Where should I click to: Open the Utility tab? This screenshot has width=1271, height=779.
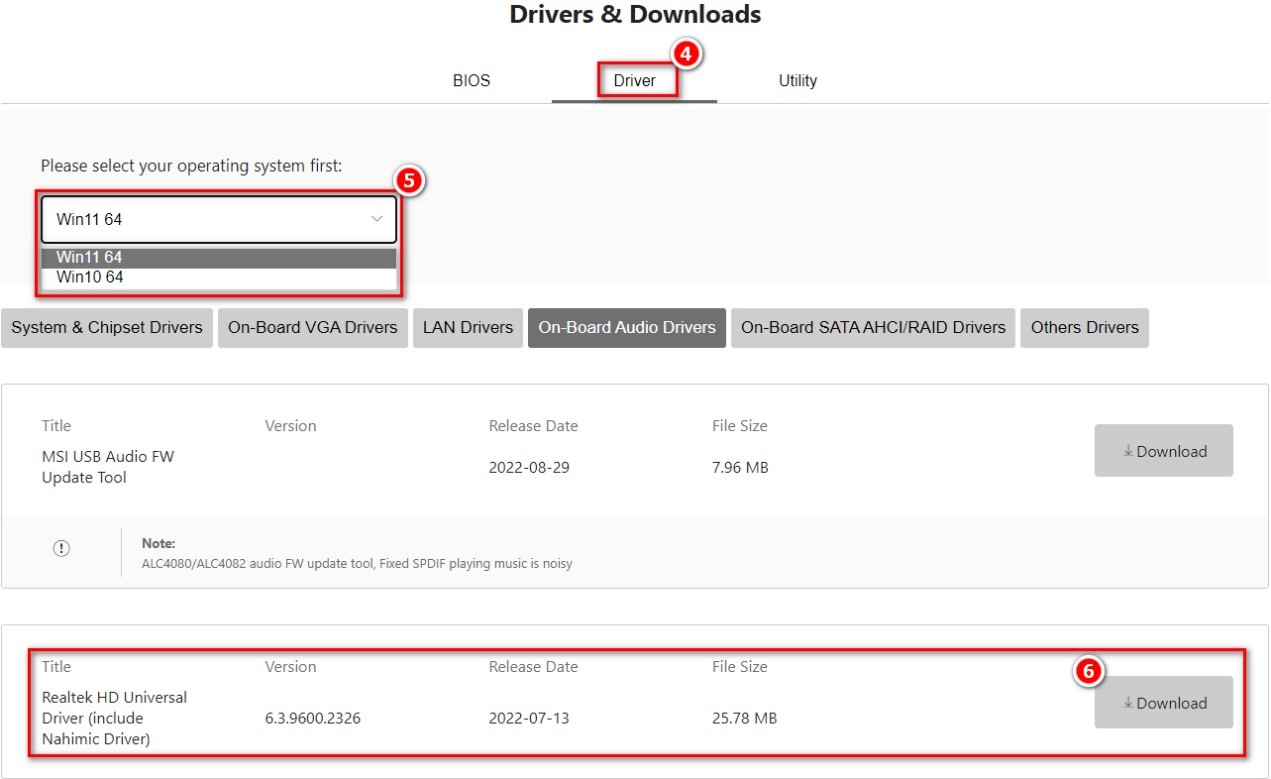(797, 81)
